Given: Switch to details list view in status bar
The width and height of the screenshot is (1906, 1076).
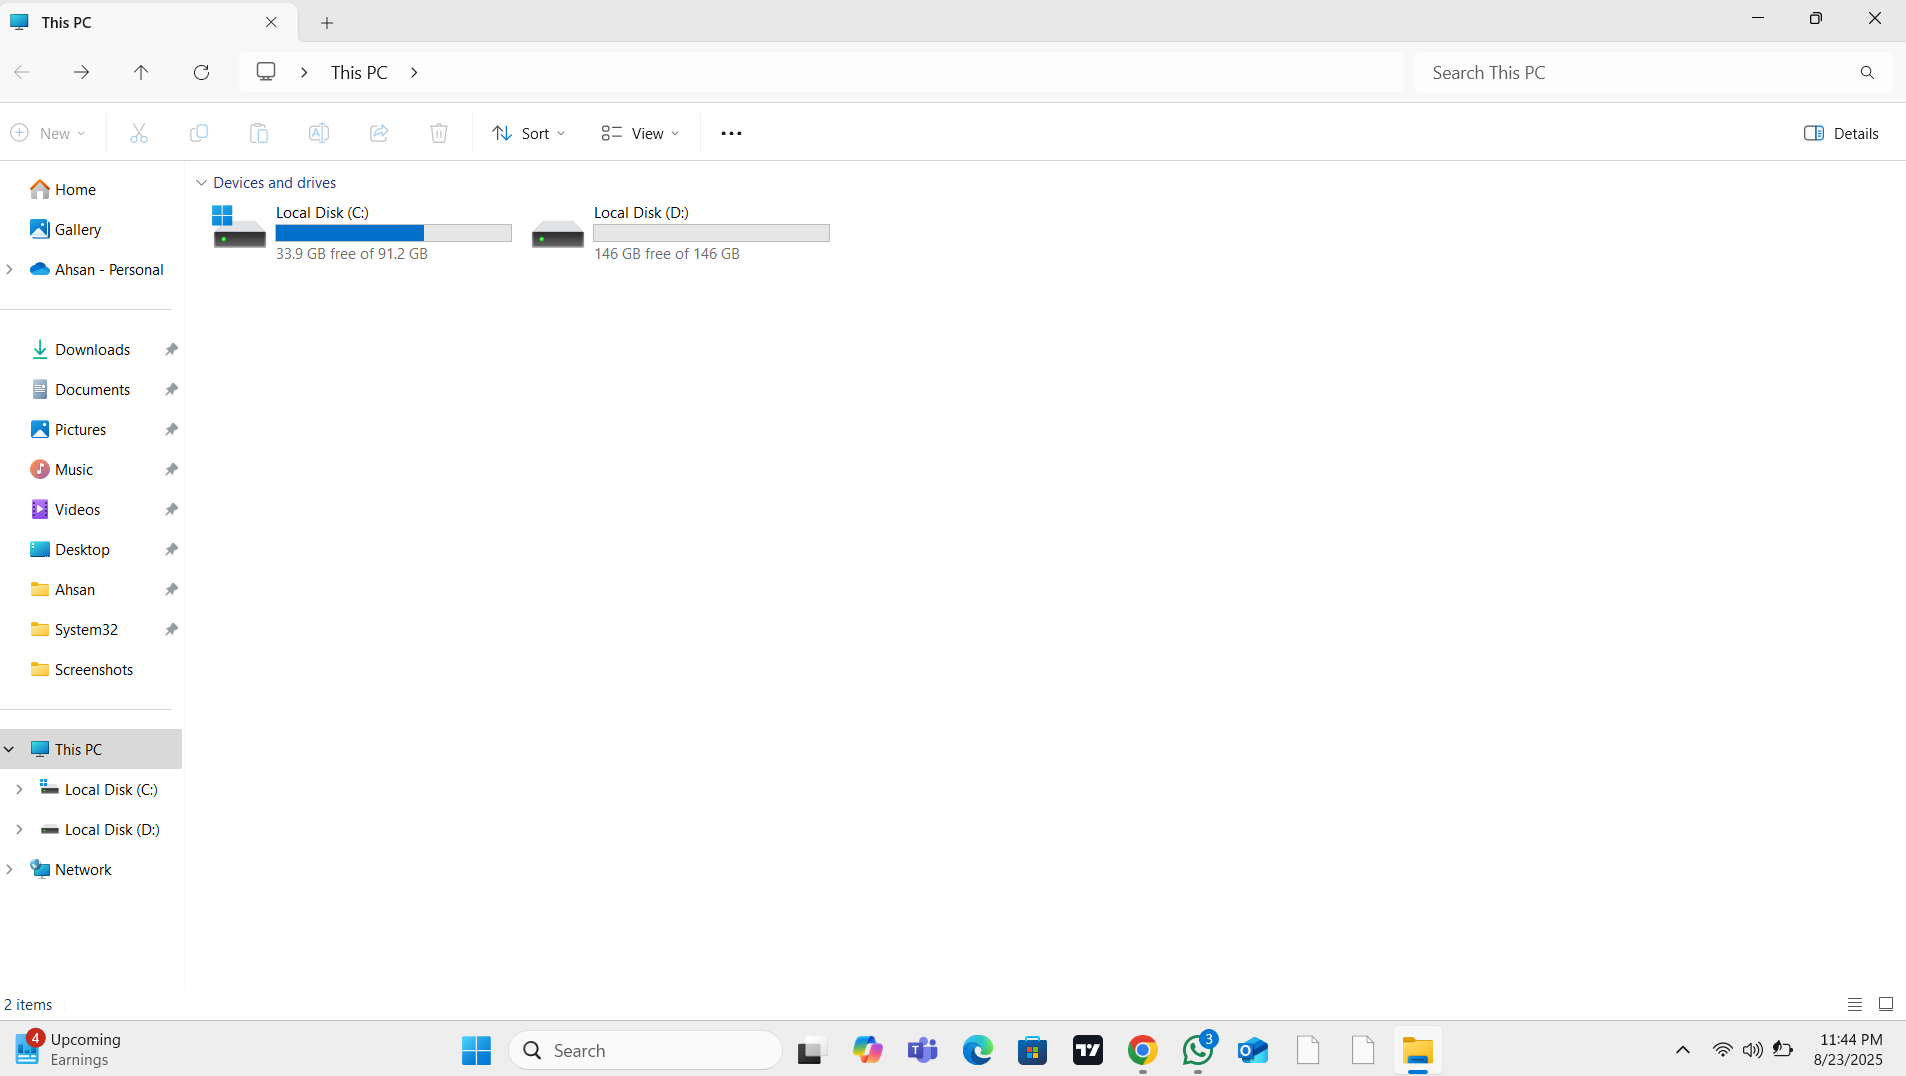Looking at the screenshot, I should coord(1854,1004).
